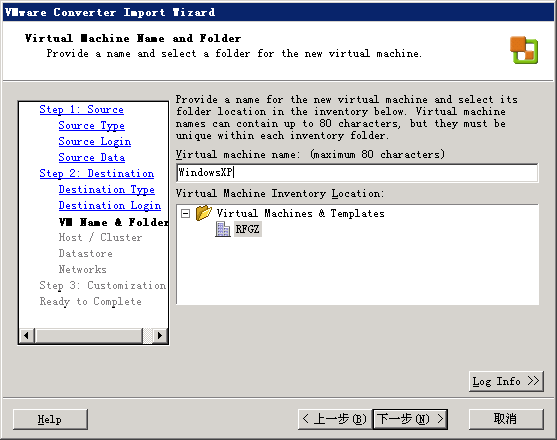This screenshot has height=440, width=557.
Task: Click the RFGZ datacenter icon
Action: [x=223, y=229]
